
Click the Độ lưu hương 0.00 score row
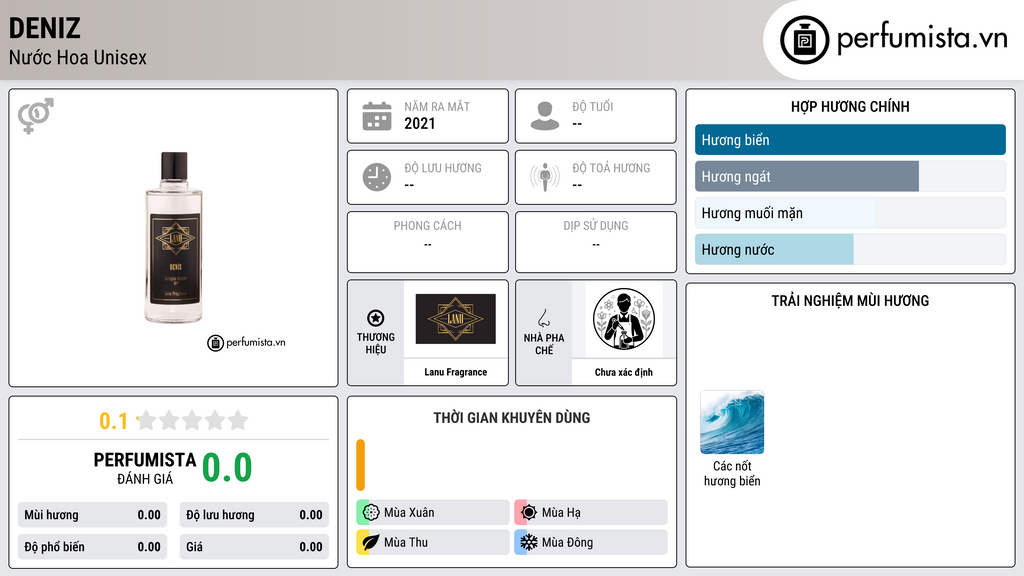tap(254, 515)
